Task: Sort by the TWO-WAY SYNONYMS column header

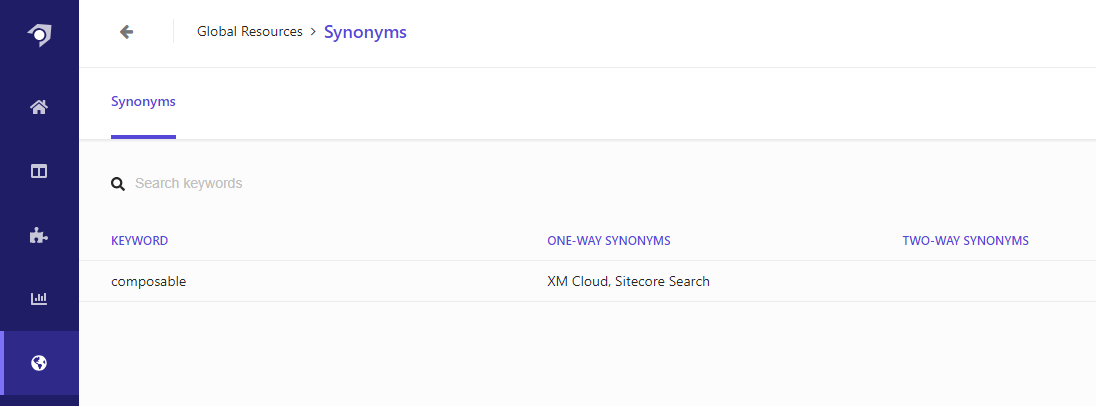Action: [965, 241]
